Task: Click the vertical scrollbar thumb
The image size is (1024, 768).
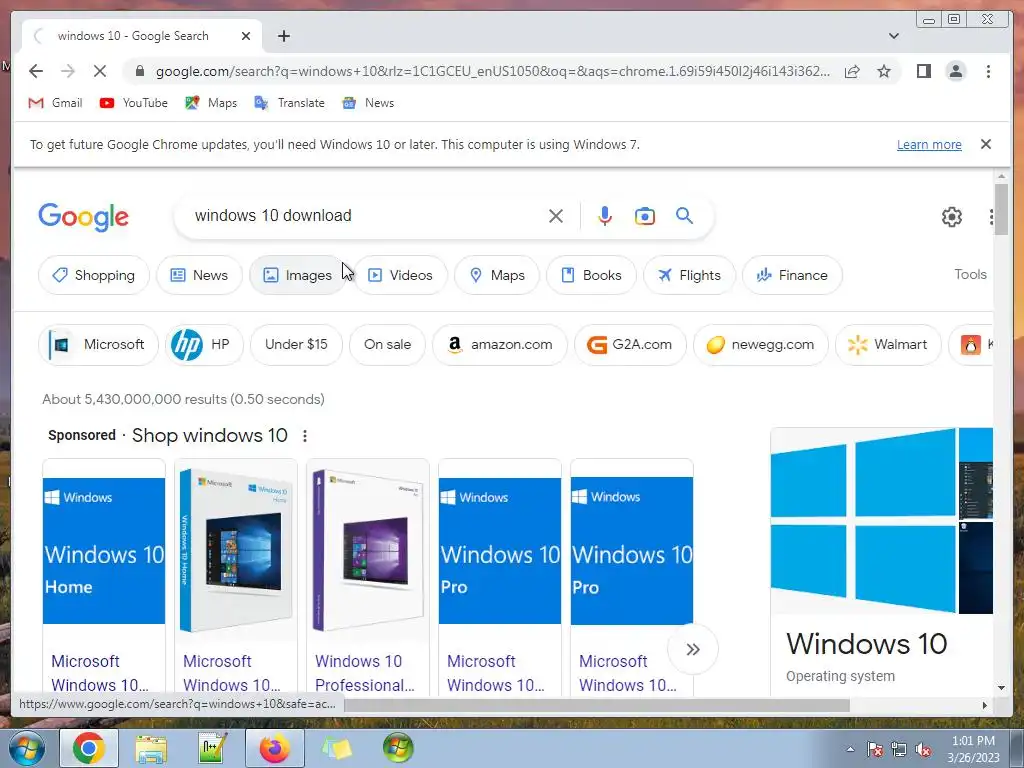Action: pyautogui.click(x=1001, y=211)
